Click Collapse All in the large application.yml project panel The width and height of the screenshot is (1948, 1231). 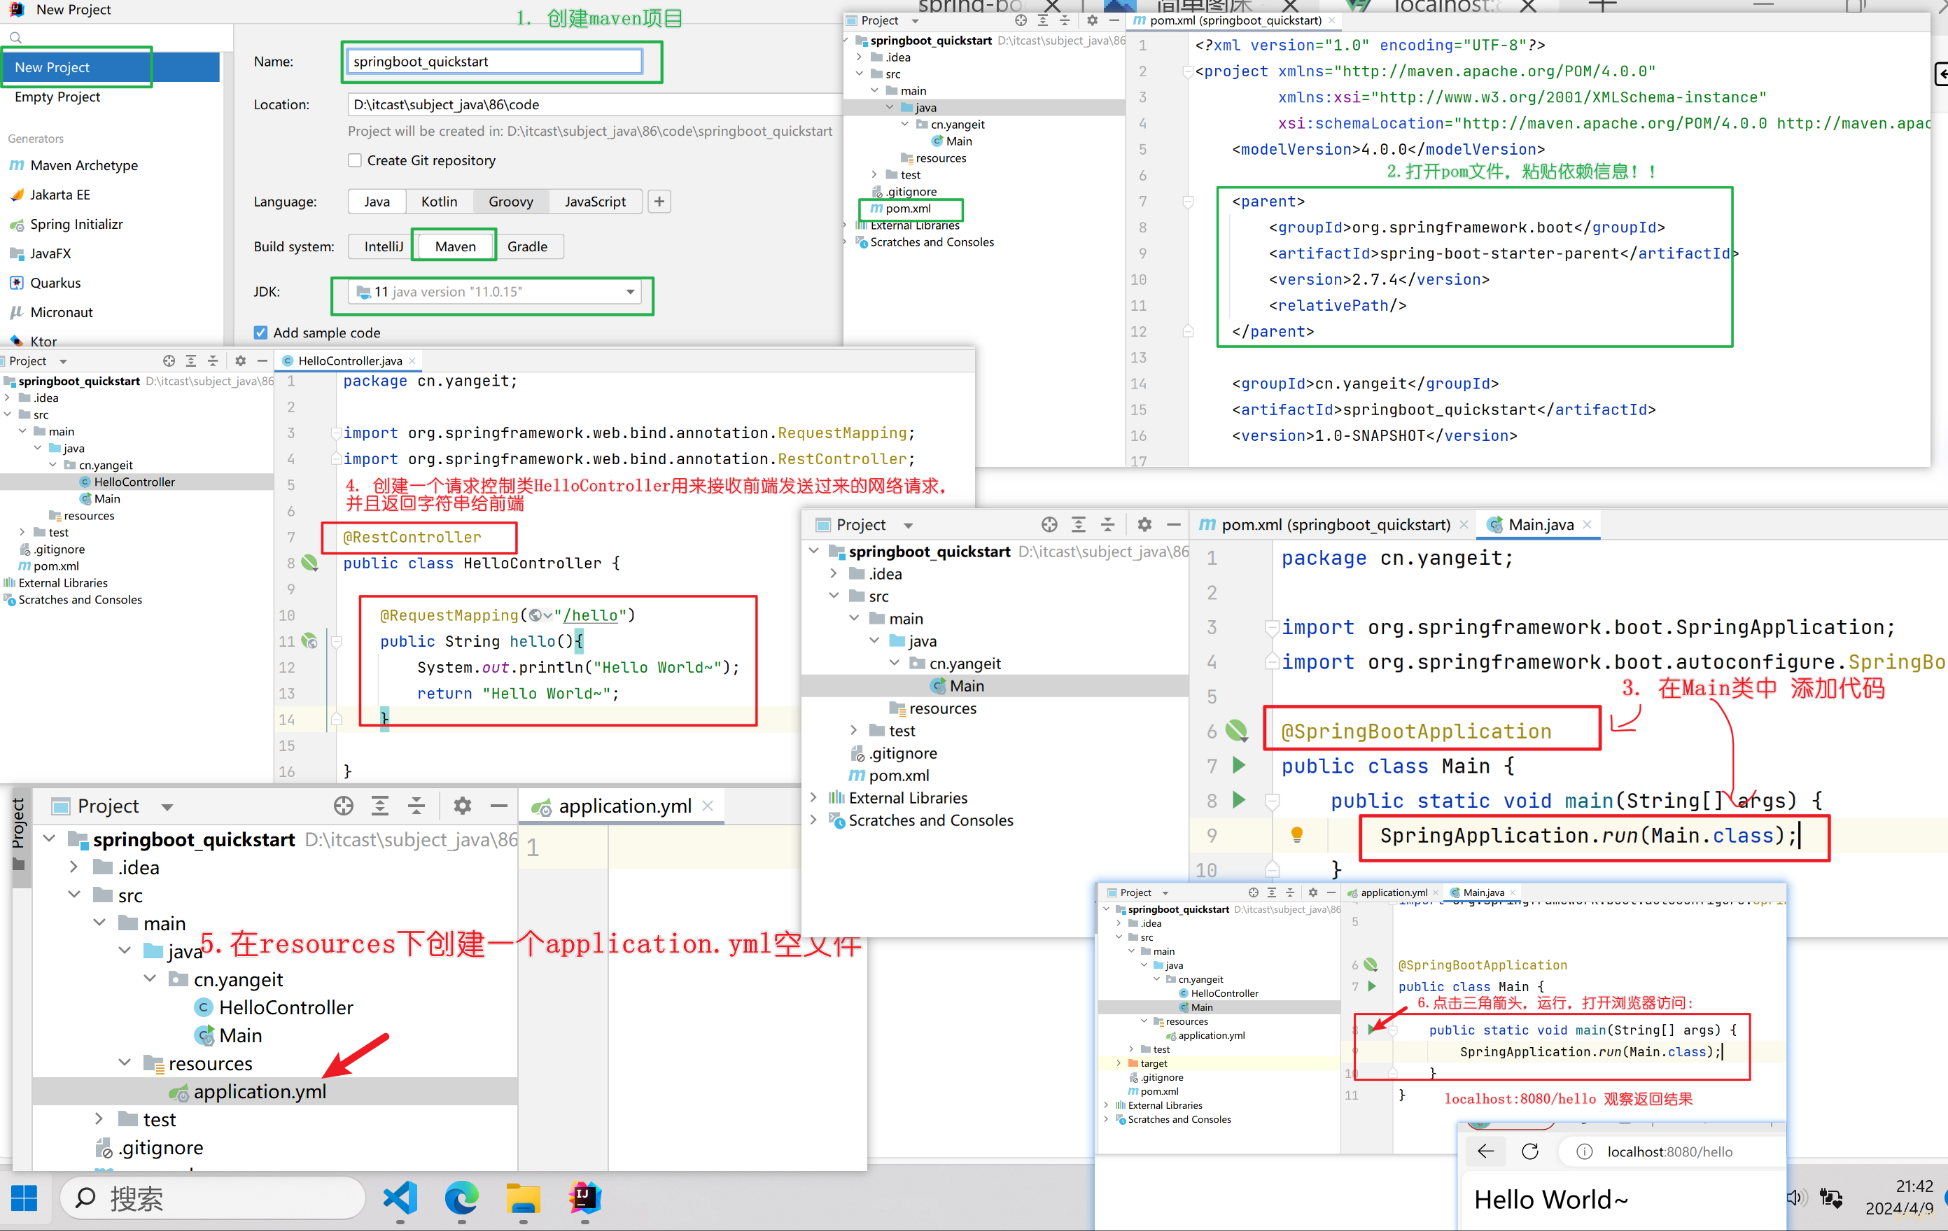(x=417, y=806)
